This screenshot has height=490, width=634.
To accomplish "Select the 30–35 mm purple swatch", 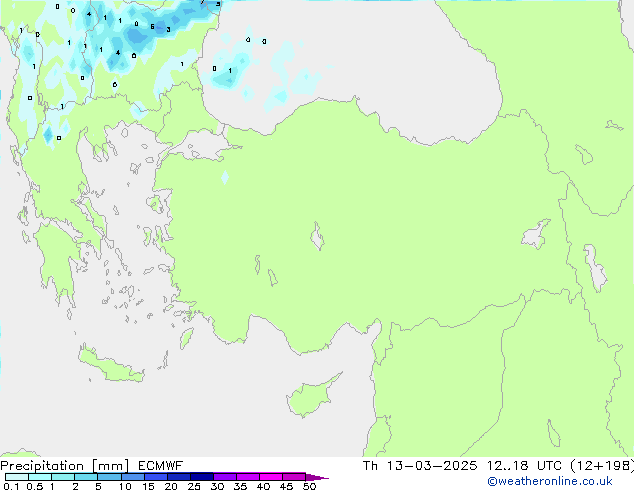I will point(224,477).
